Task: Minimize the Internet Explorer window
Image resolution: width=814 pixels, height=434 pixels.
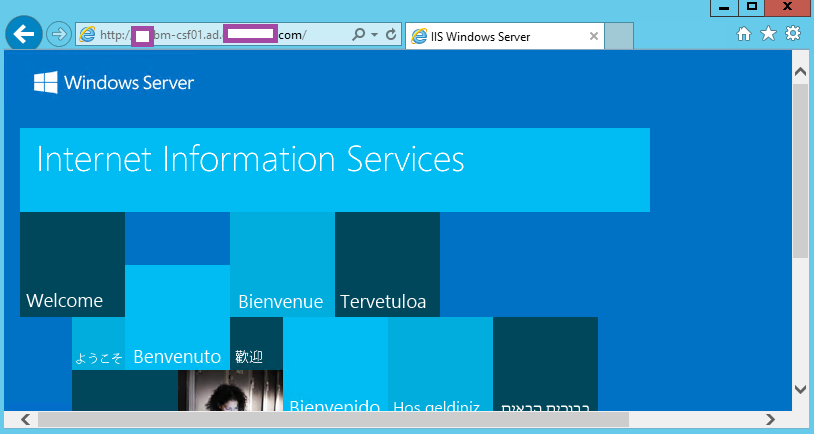Action: (x=724, y=8)
